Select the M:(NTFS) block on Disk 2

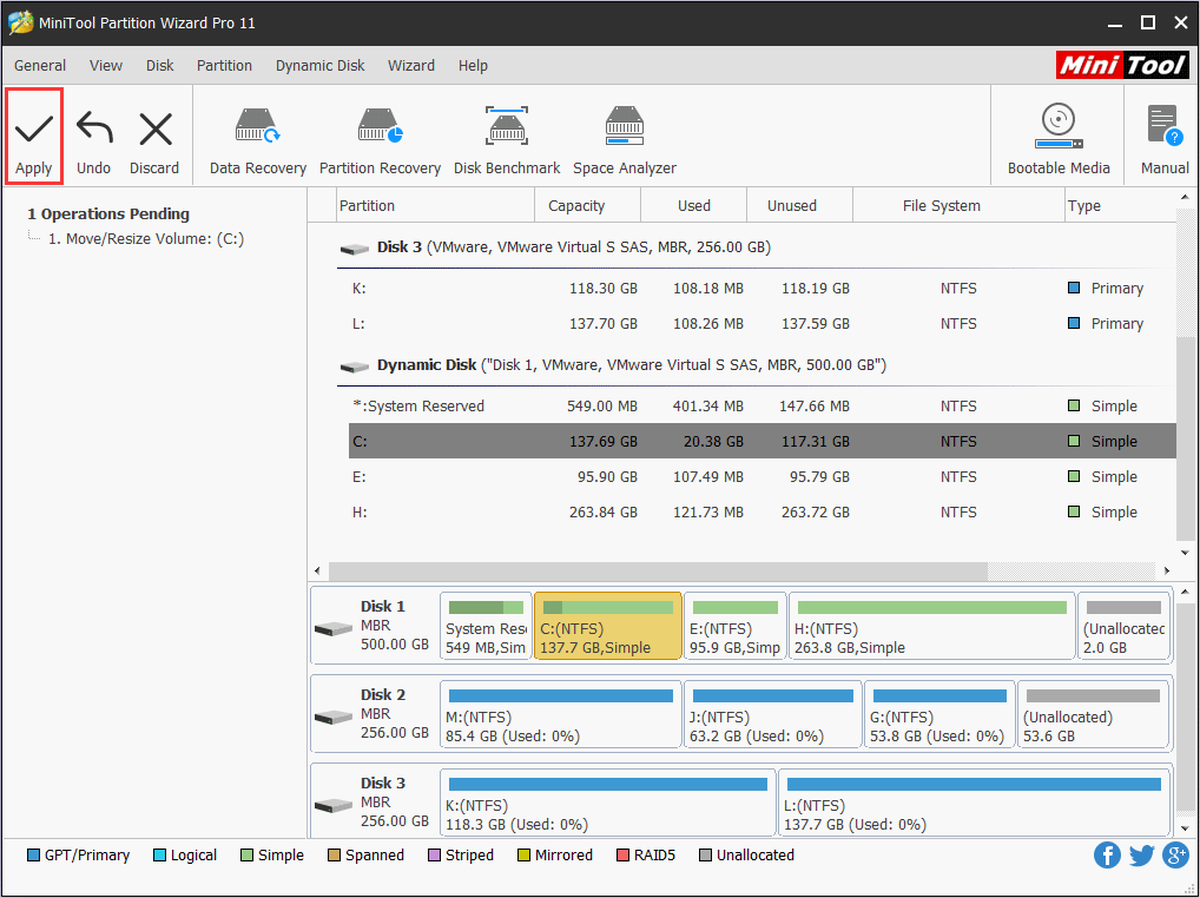tap(561, 714)
